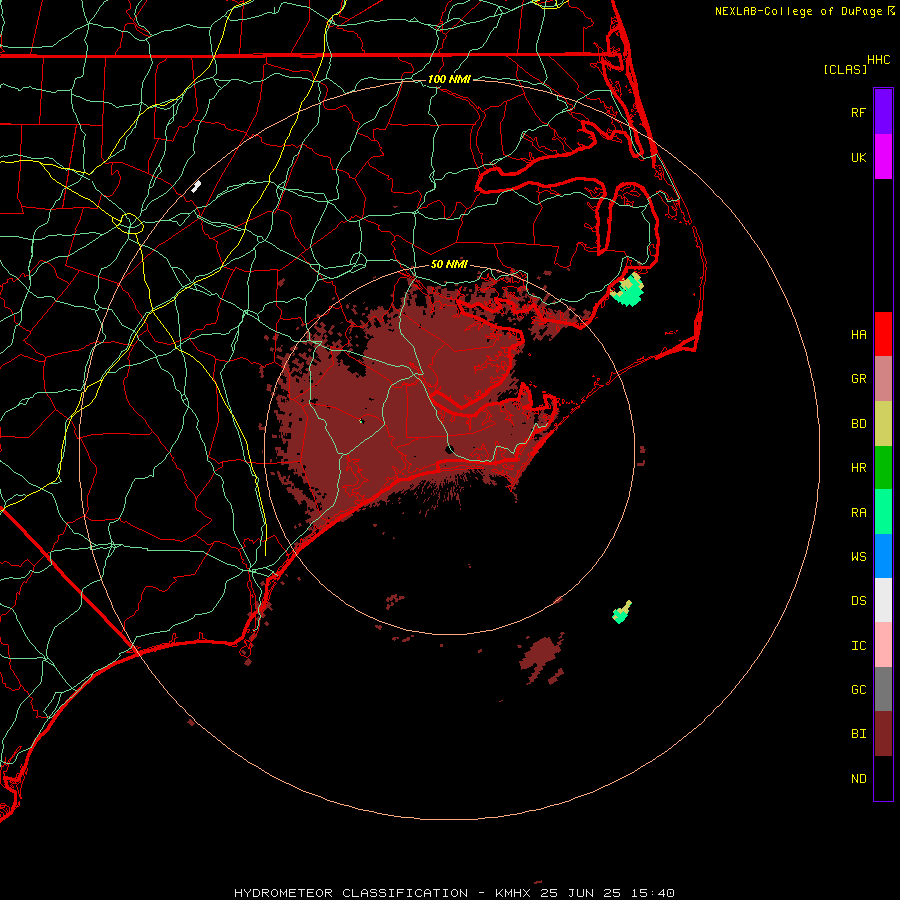Click the RF purple legend swatch

883,112
